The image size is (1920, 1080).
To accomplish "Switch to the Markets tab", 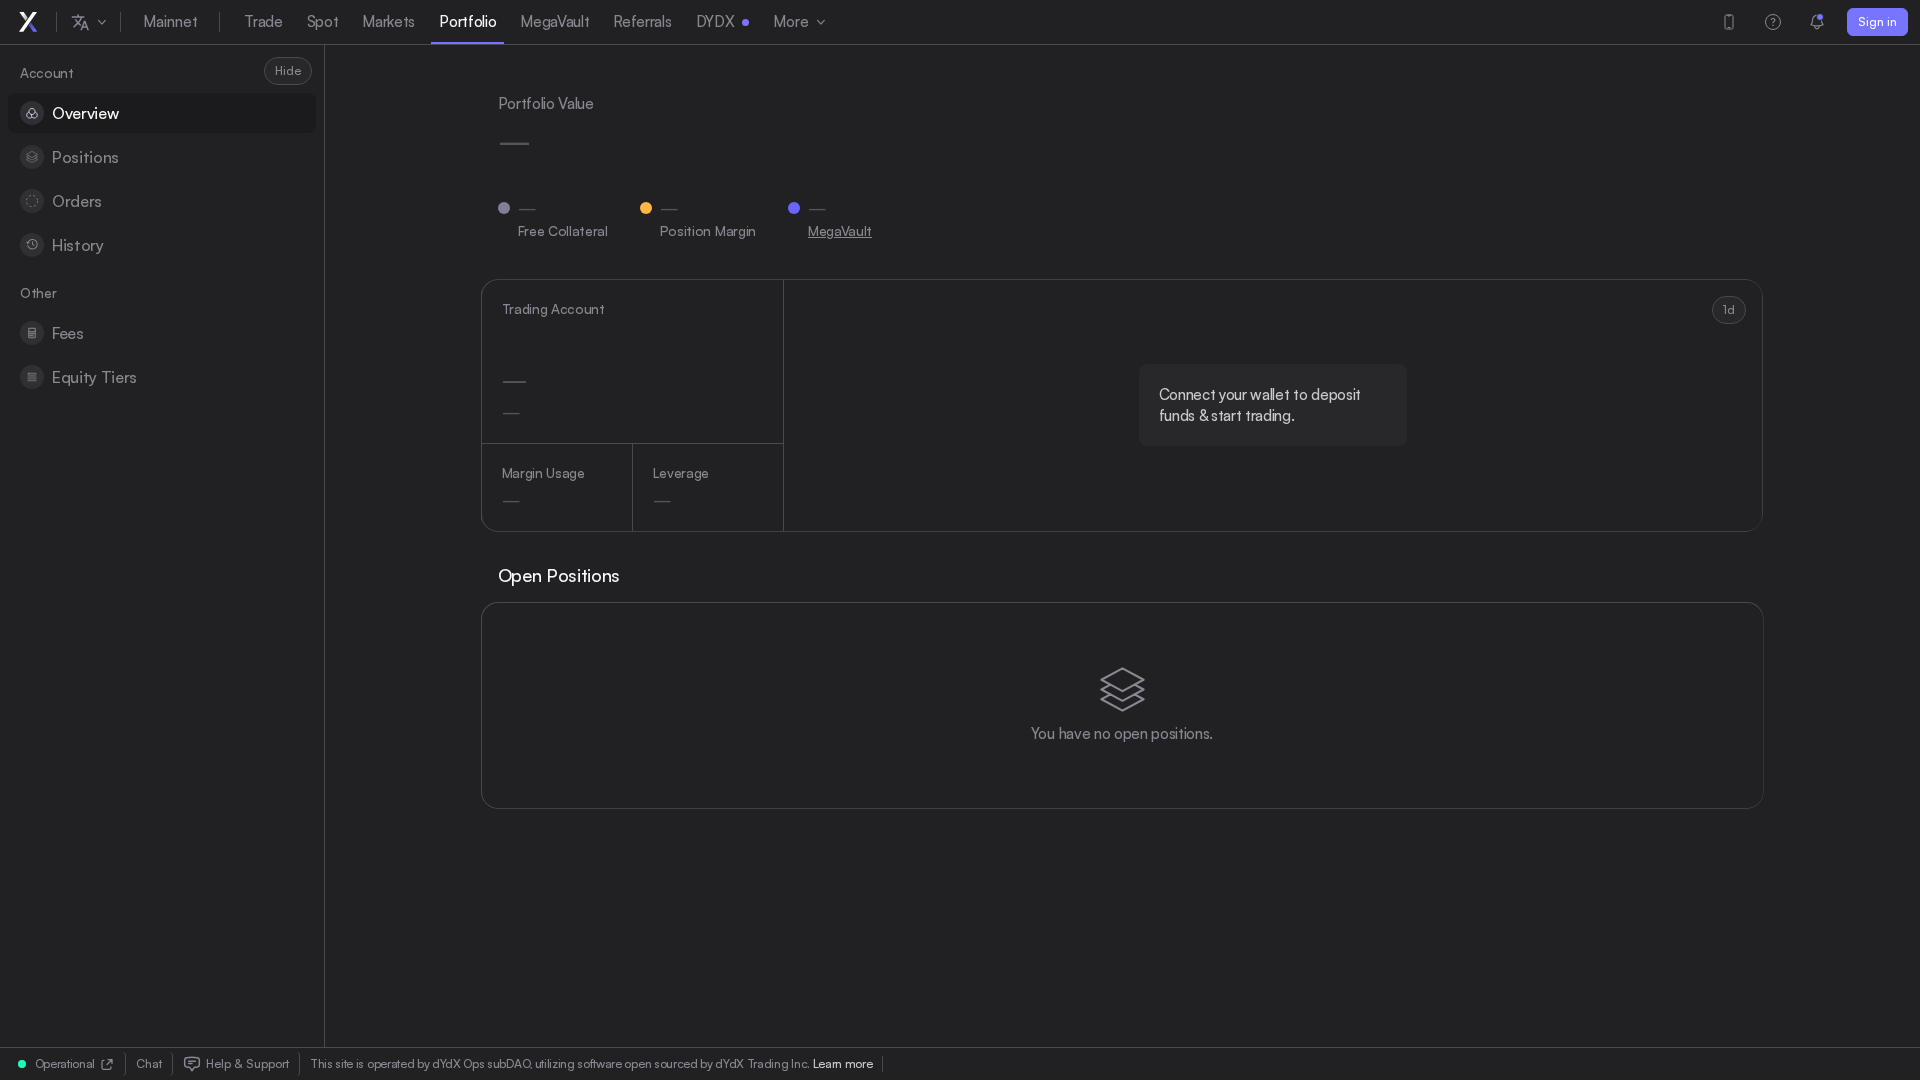I will tap(388, 22).
